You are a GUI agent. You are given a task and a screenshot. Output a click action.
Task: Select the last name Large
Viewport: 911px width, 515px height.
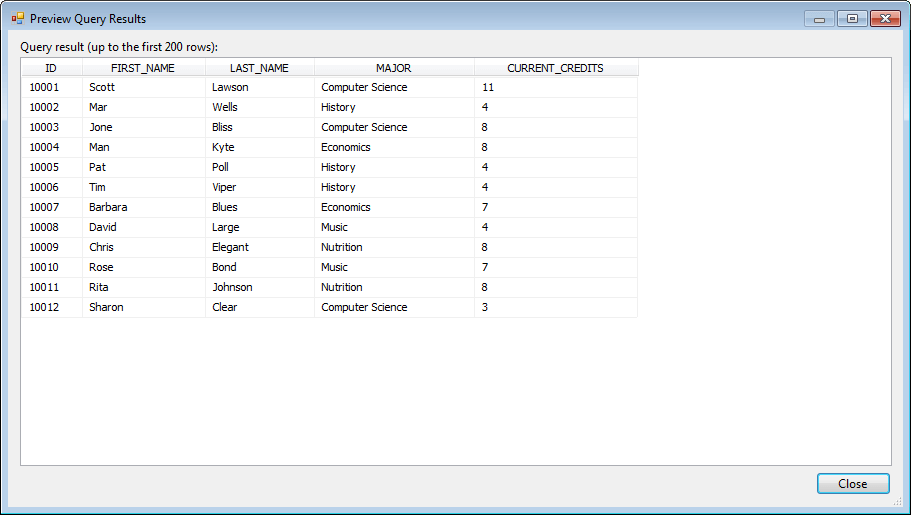[260, 227]
